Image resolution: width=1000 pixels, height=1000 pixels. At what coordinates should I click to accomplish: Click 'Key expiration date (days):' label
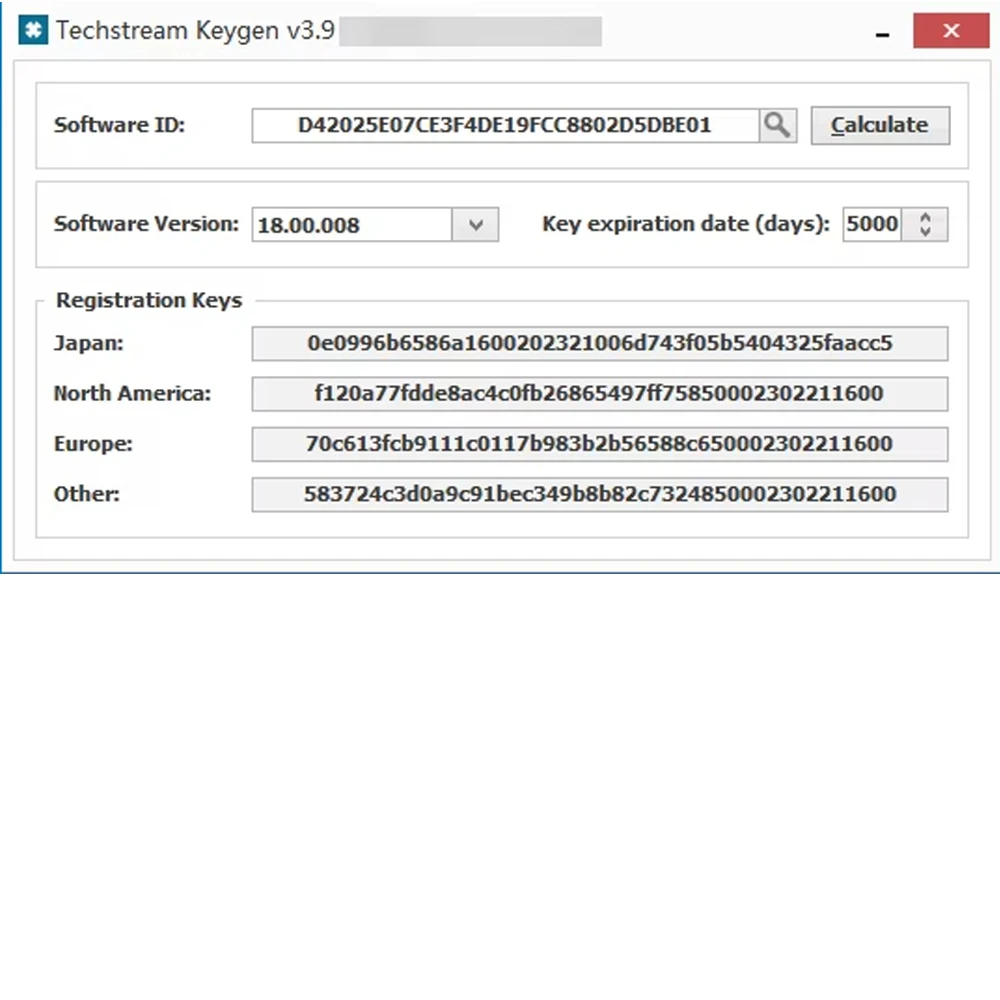click(x=686, y=224)
